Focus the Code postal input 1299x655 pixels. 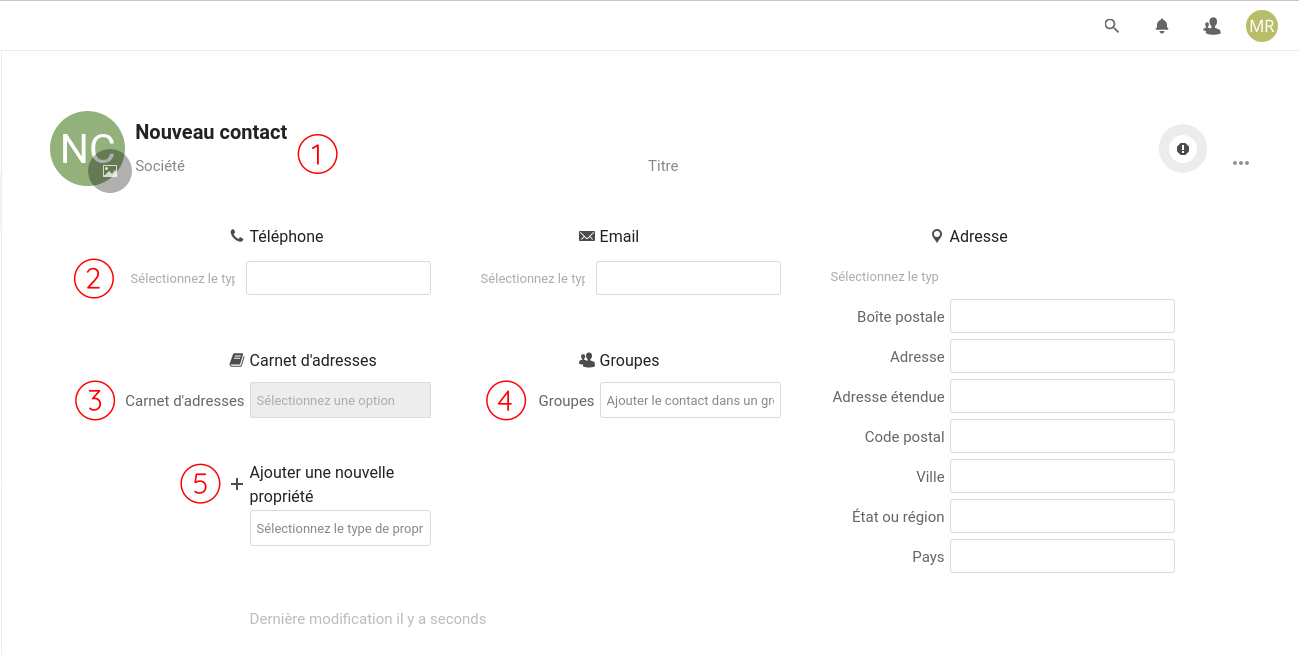click(x=1062, y=436)
